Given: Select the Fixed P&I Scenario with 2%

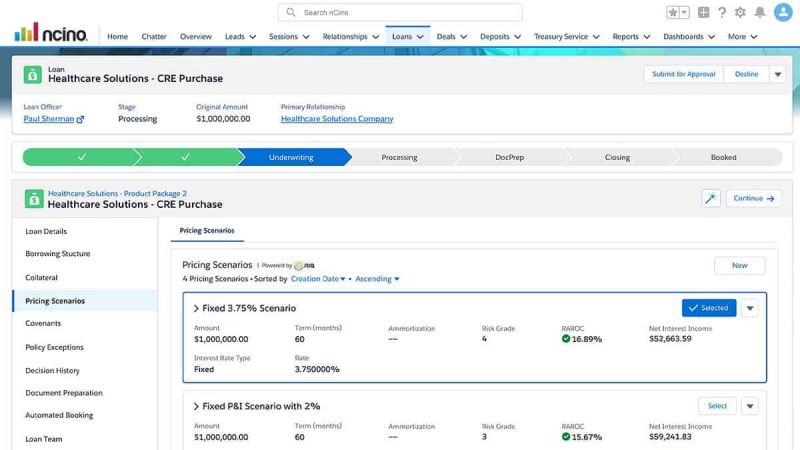Looking at the screenshot, I should click(717, 406).
